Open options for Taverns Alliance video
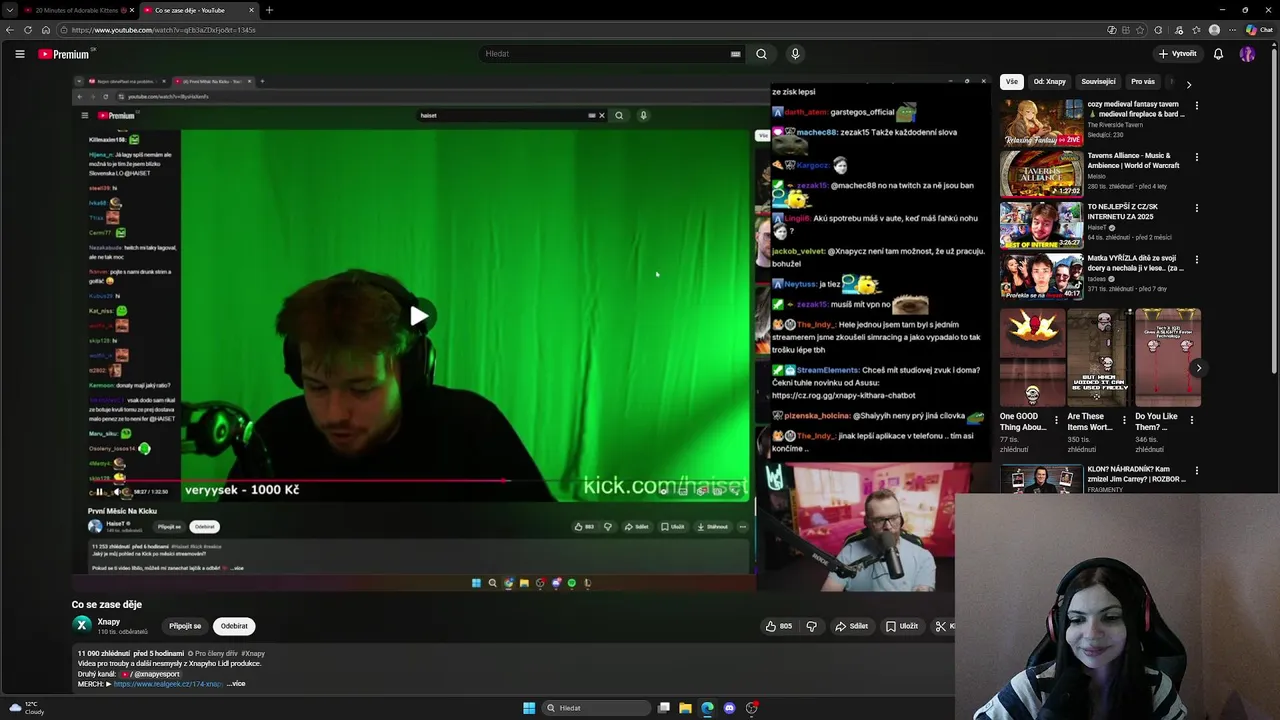Image resolution: width=1280 pixels, height=720 pixels. [x=1197, y=157]
